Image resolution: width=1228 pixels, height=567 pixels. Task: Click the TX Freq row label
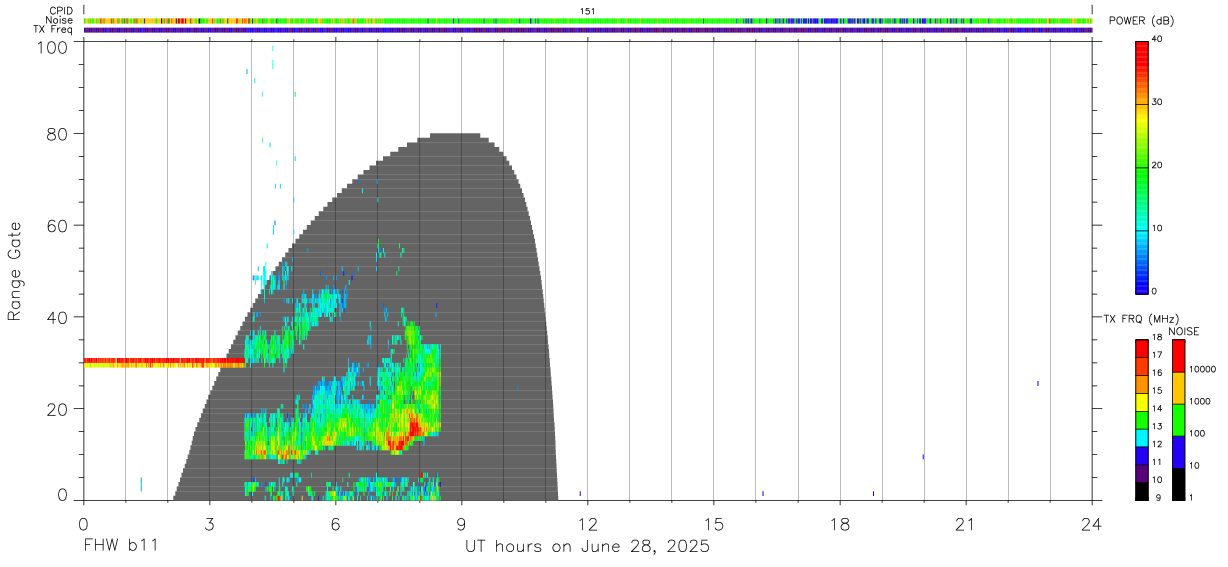click(x=53, y=30)
